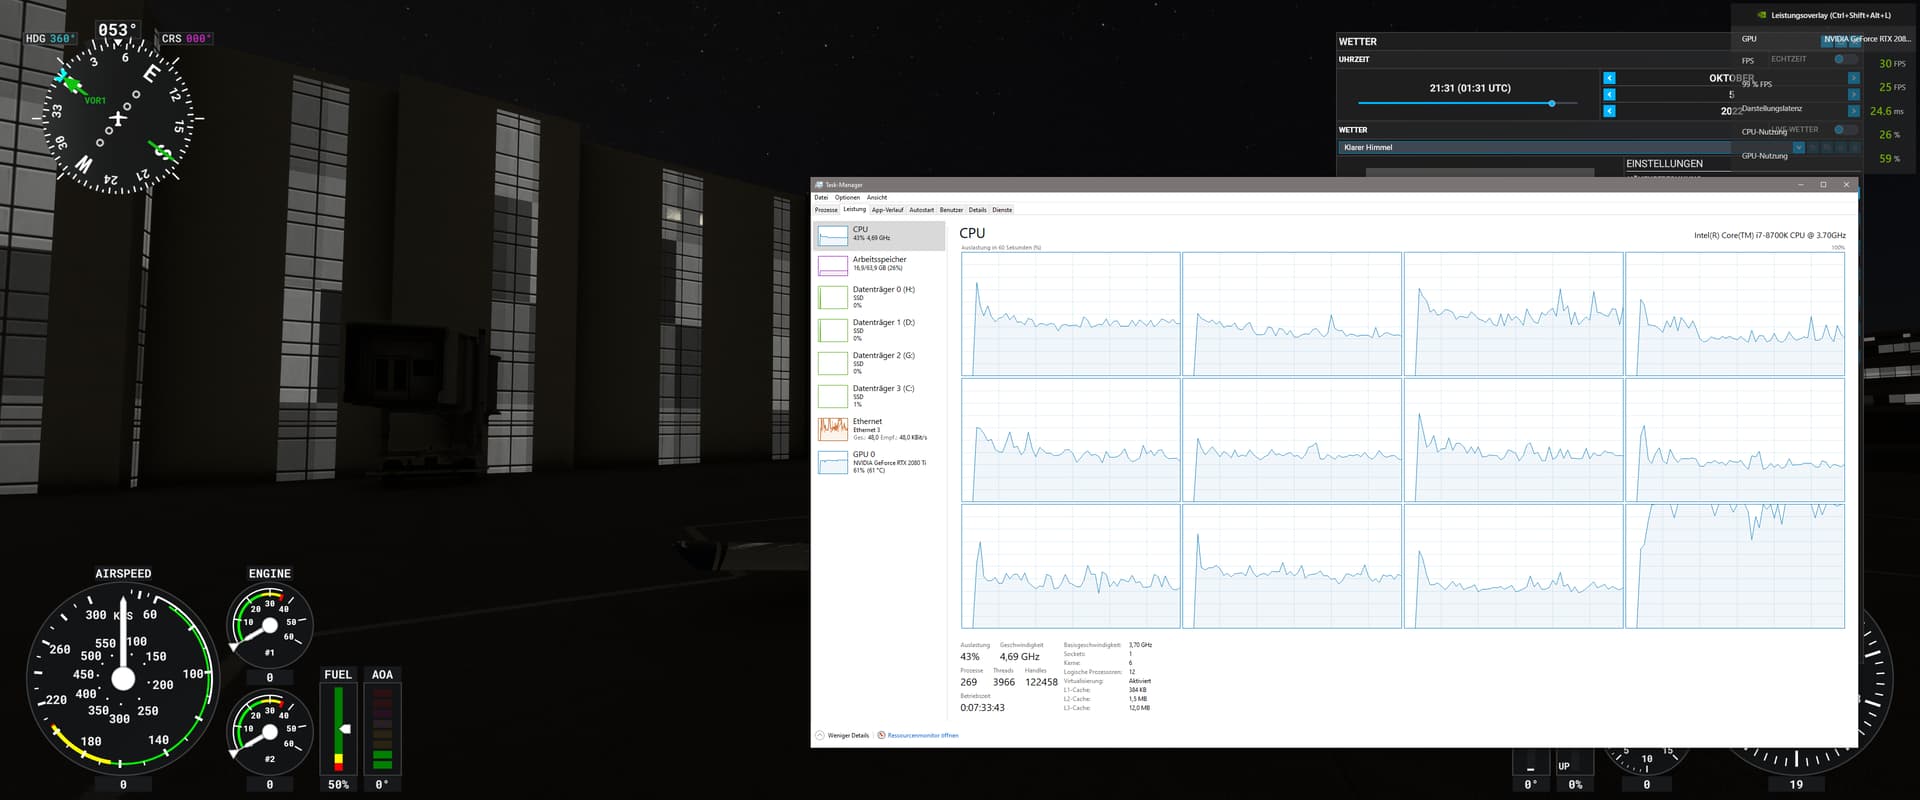
Task: Click the engine #1 gauge
Action: click(x=270, y=626)
